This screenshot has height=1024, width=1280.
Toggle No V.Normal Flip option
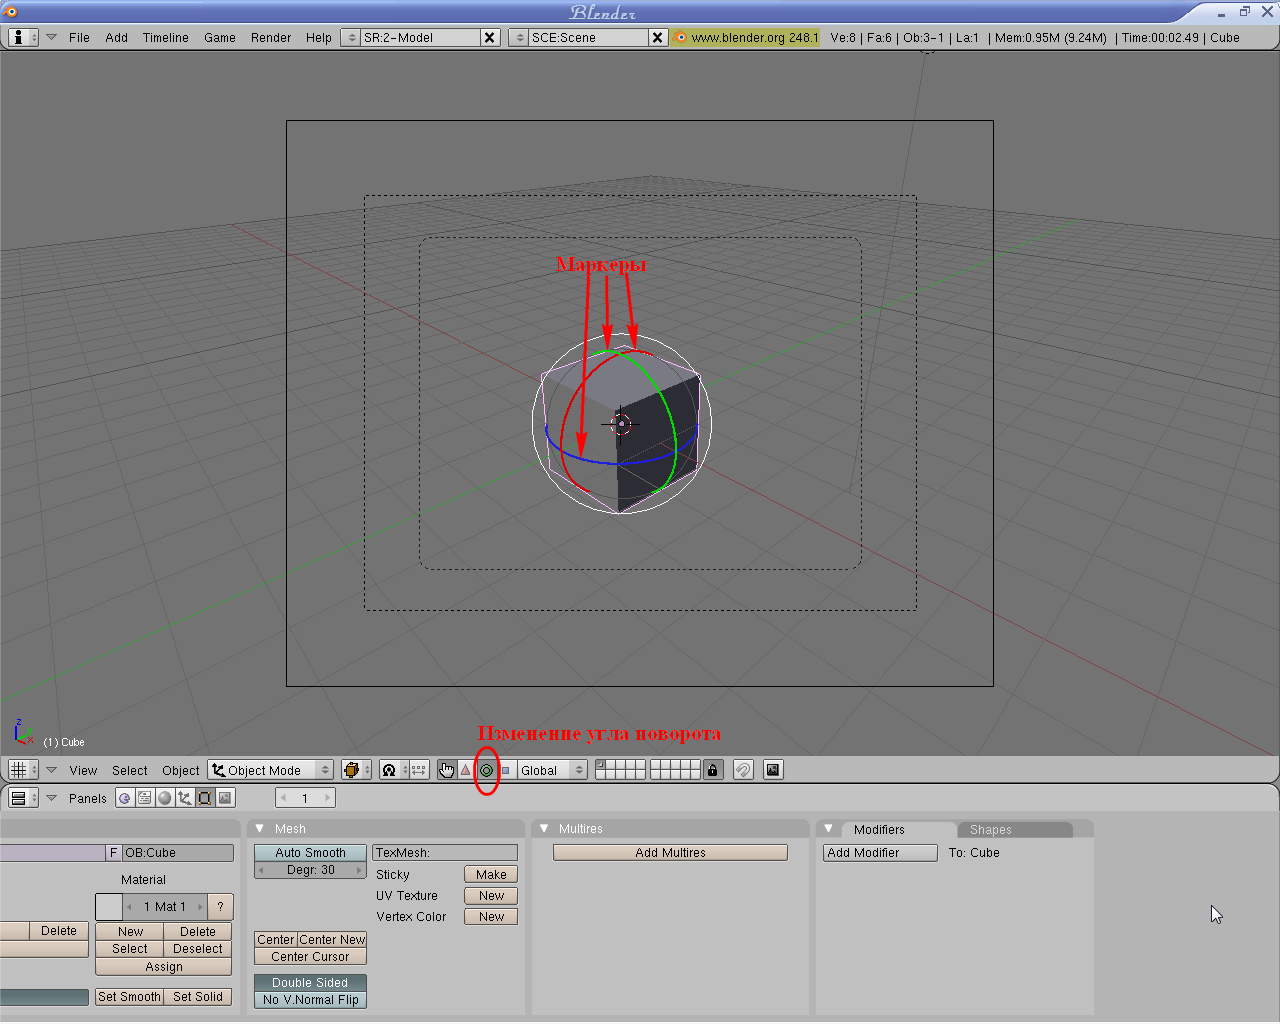coord(310,1000)
